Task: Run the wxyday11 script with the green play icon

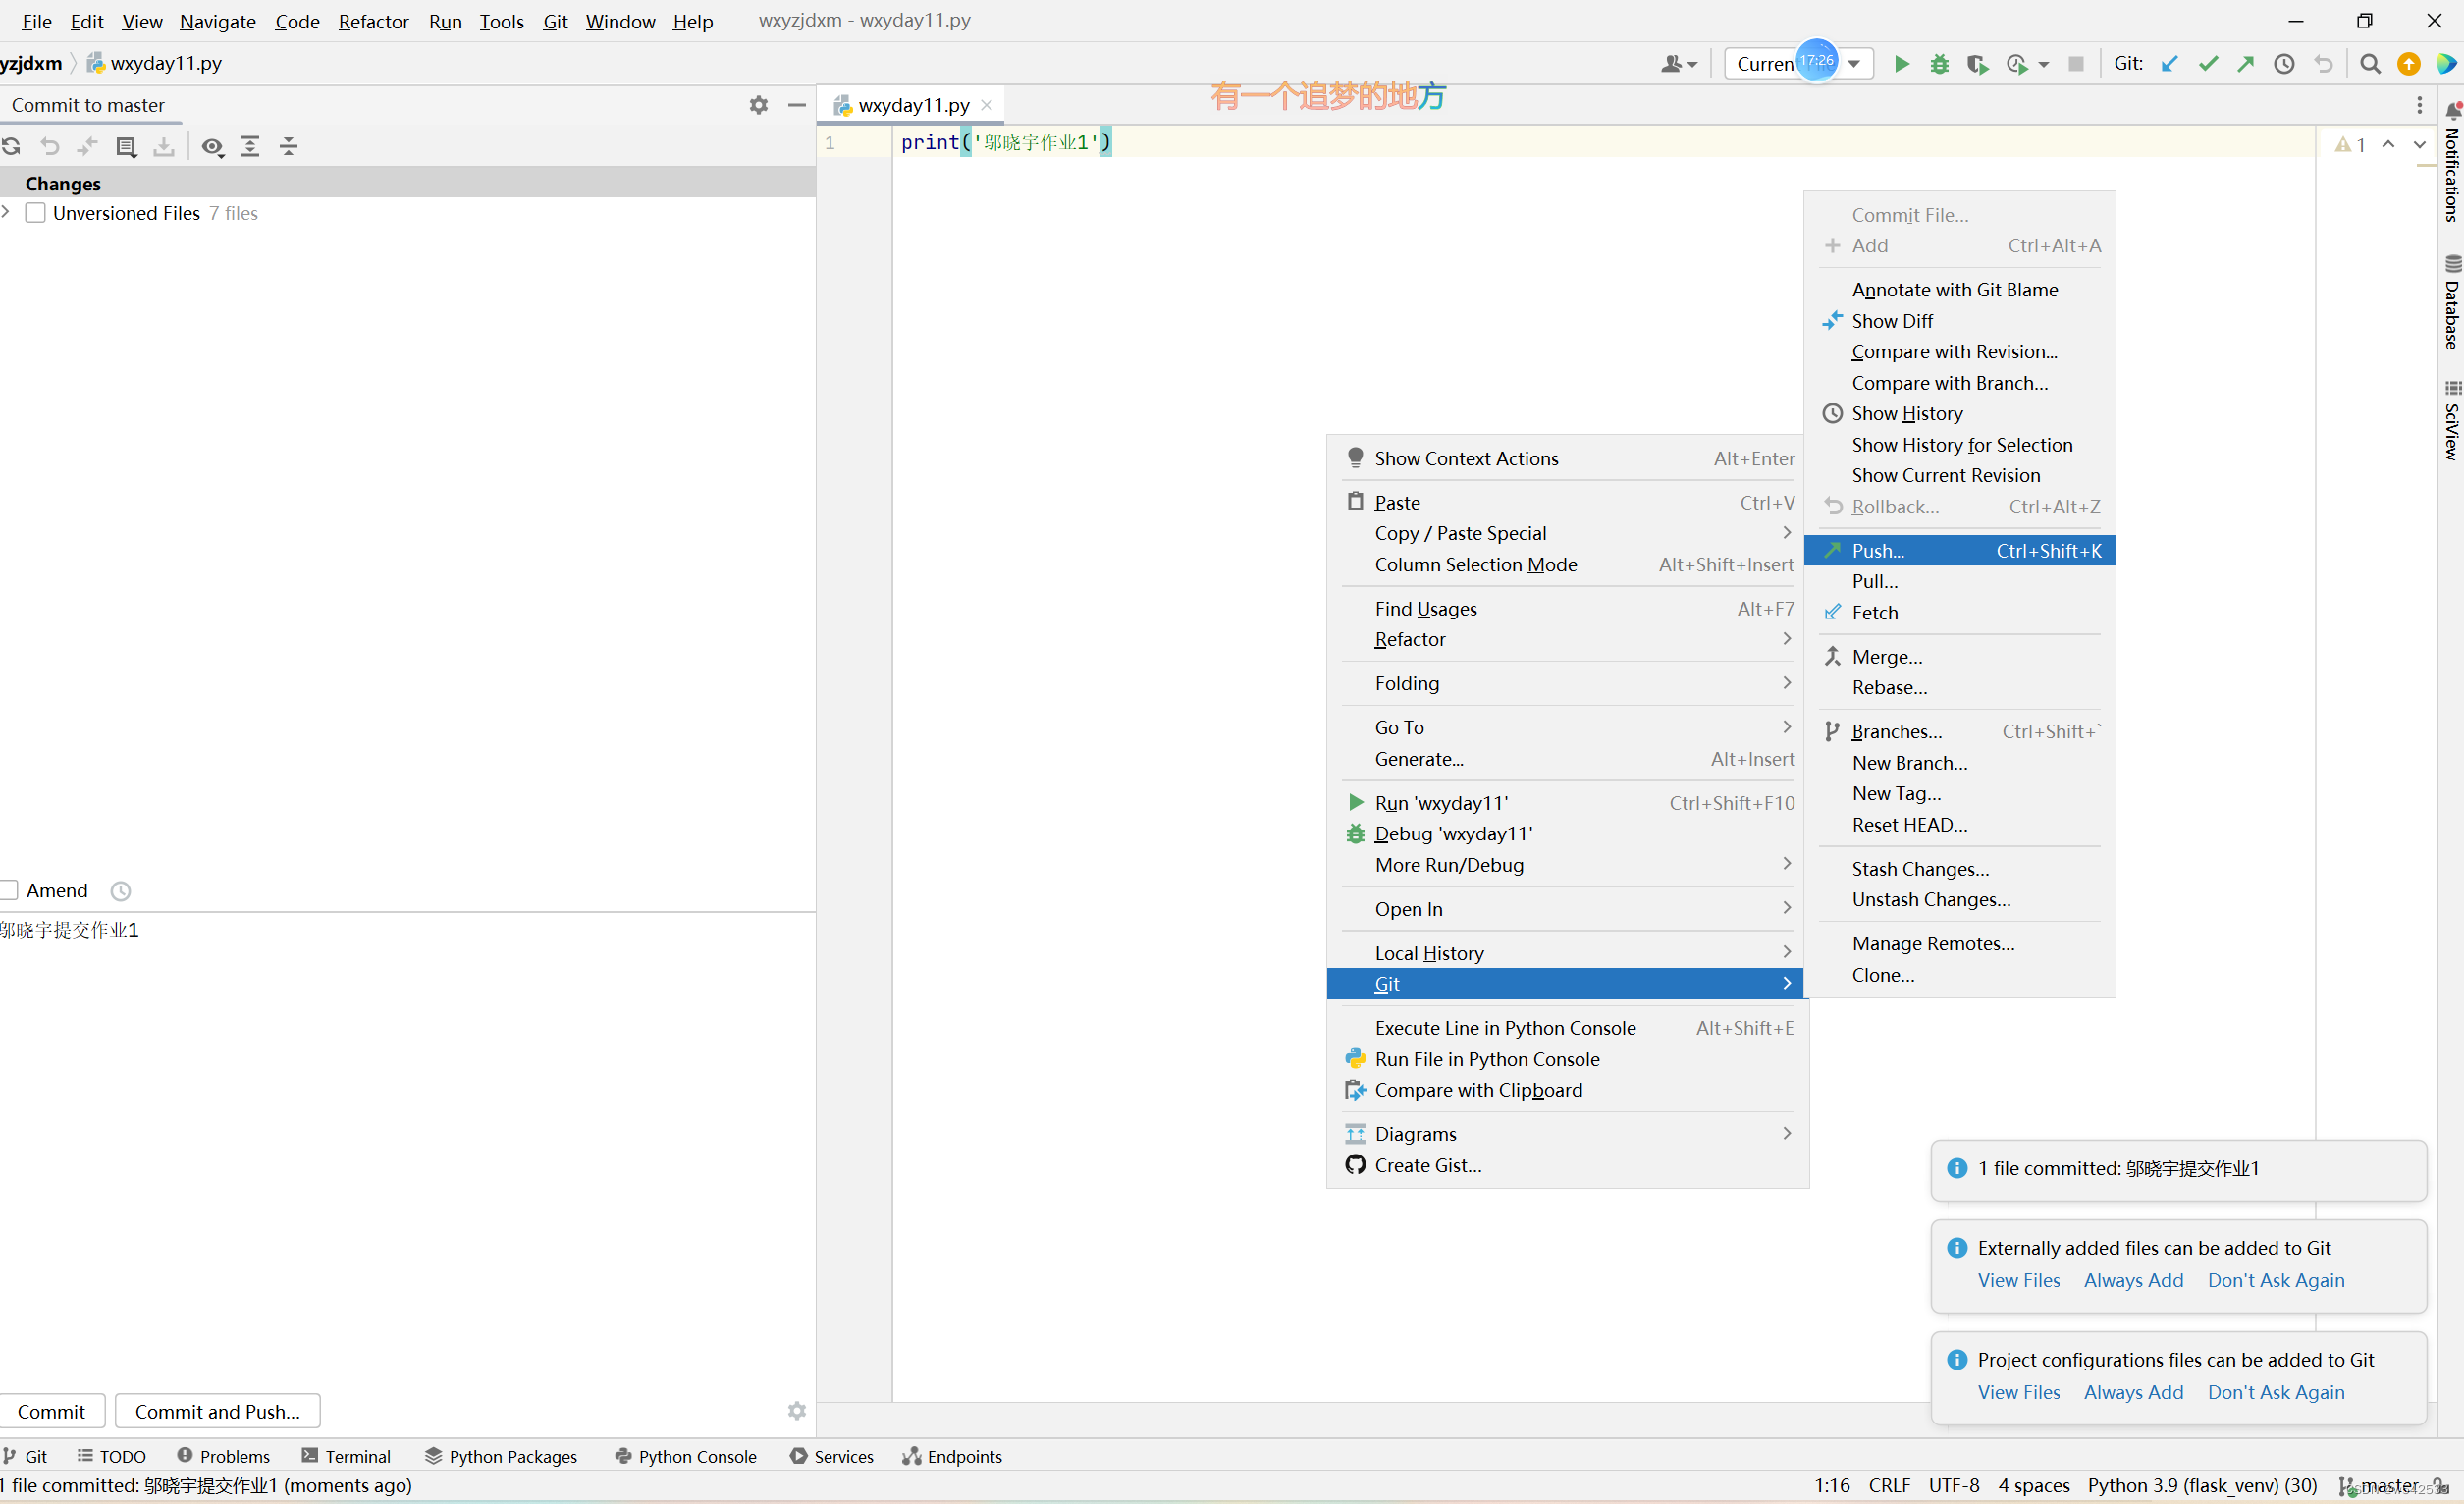Action: (x=1901, y=63)
